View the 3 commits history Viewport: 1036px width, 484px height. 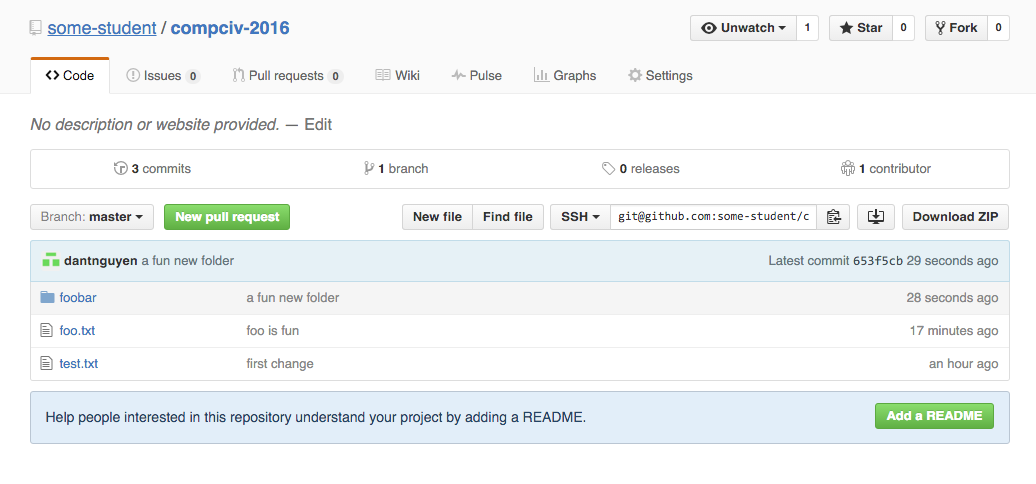point(153,168)
